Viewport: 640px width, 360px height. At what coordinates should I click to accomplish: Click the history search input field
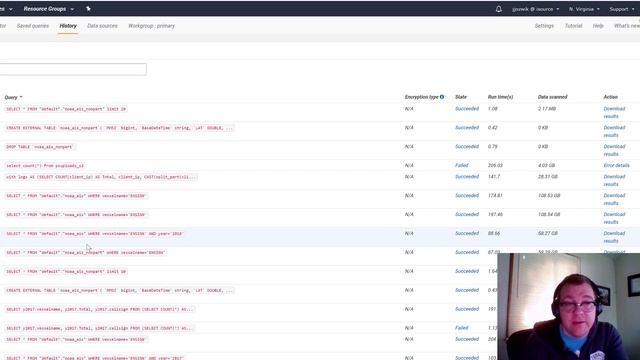73,69
